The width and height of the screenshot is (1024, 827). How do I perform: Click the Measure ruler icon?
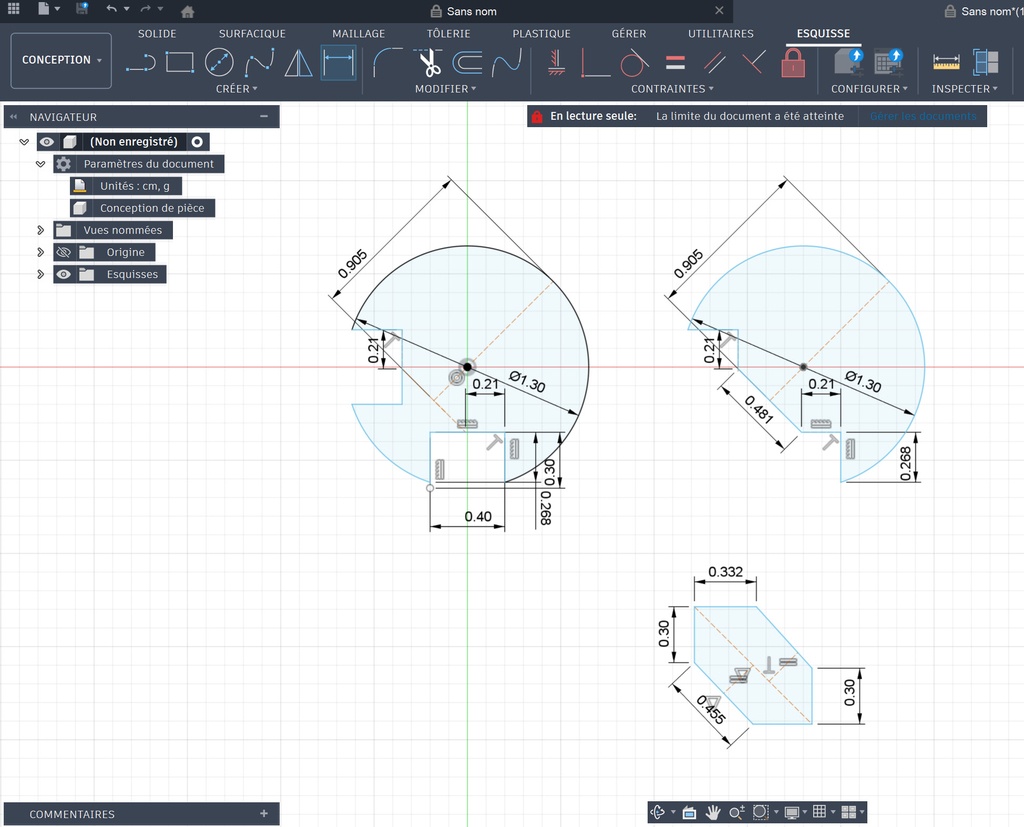(x=945, y=63)
